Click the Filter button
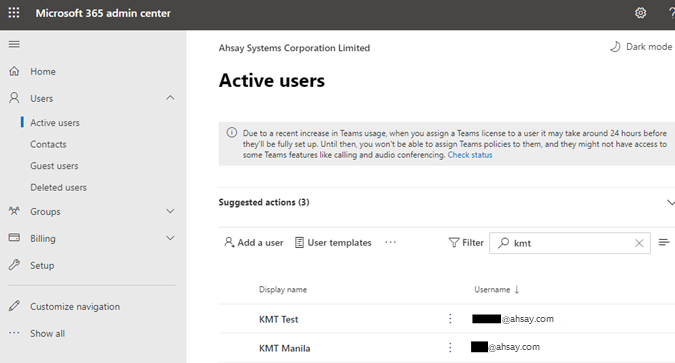Viewport: 675px width, 363px height. [466, 242]
